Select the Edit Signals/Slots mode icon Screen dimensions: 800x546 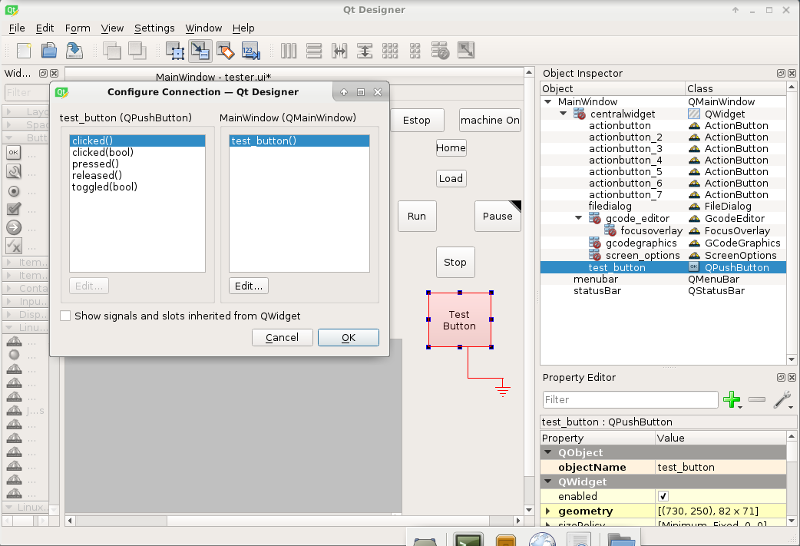coord(200,50)
